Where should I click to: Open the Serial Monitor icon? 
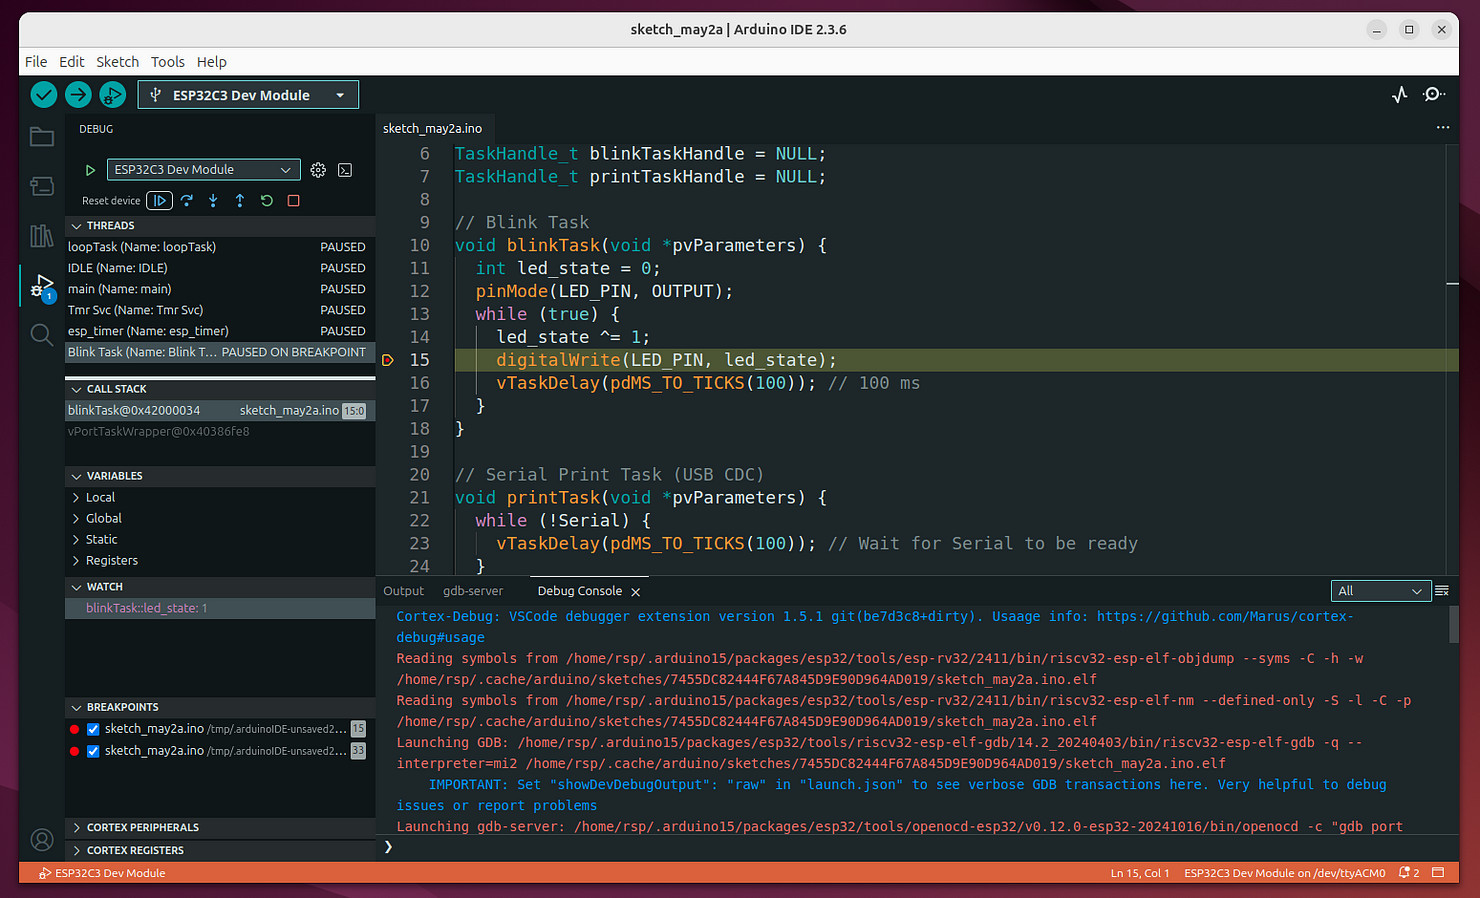point(1434,95)
